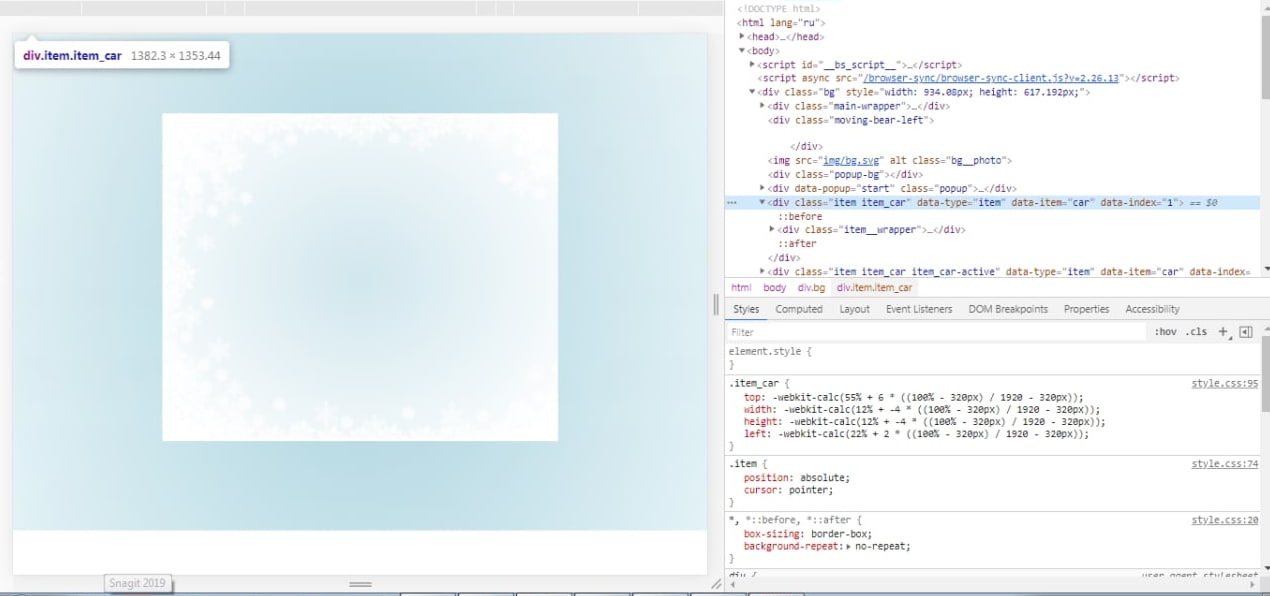
Task: Open style.css:74 source link
Action: click(x=1225, y=465)
